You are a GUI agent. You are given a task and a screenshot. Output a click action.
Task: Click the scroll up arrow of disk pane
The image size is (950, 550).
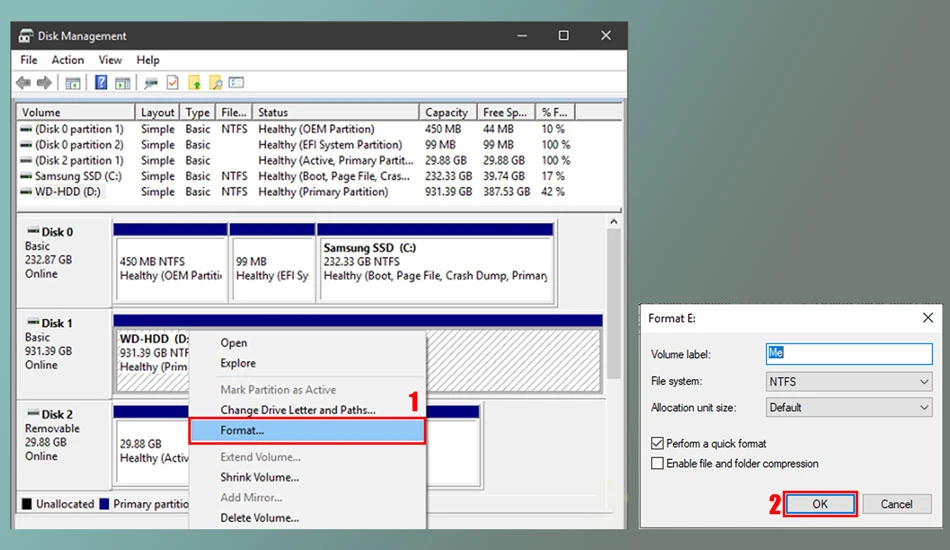click(614, 222)
